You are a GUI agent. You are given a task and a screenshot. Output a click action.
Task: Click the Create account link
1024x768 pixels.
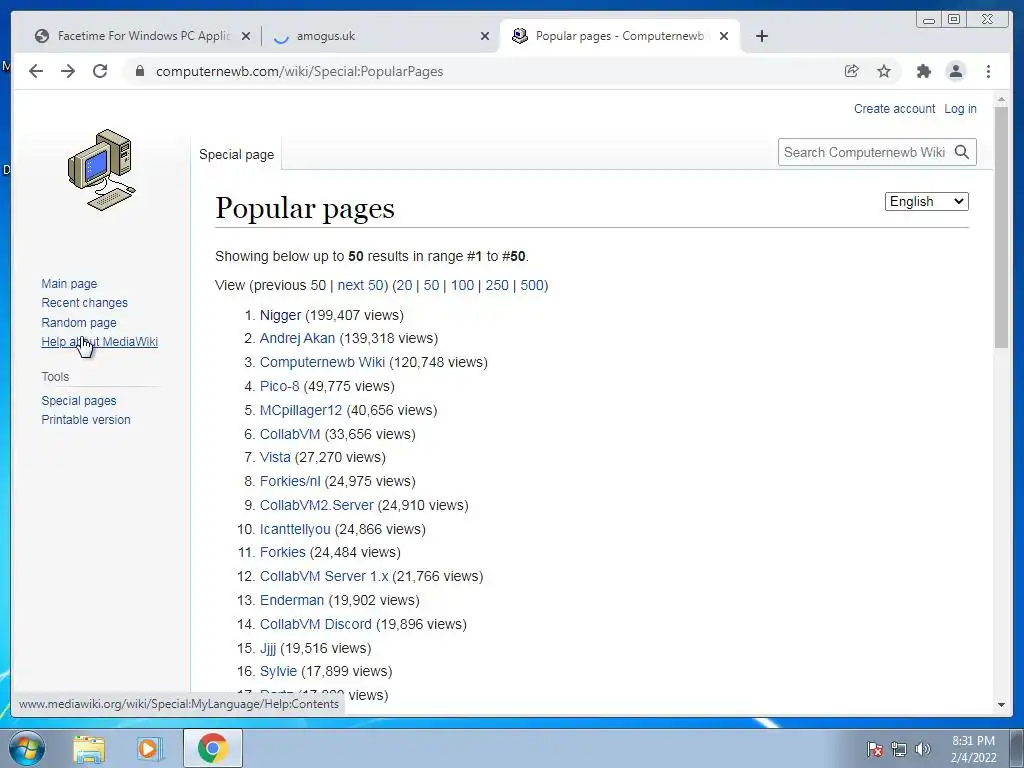[x=894, y=108]
